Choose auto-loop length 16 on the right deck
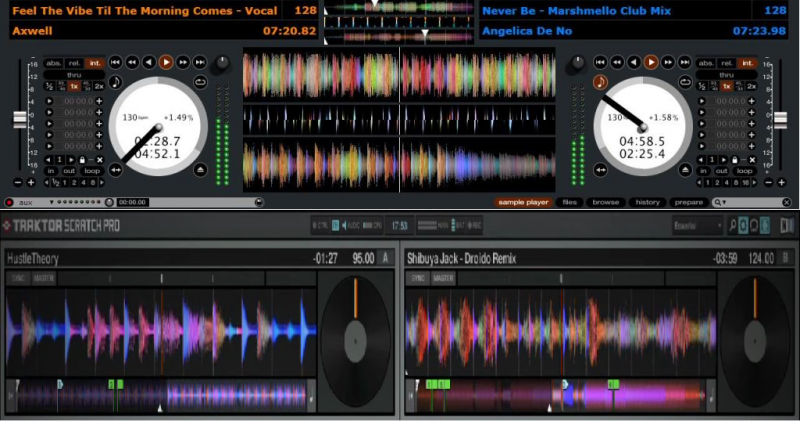Viewport: 800px width, 422px height. click(746, 183)
